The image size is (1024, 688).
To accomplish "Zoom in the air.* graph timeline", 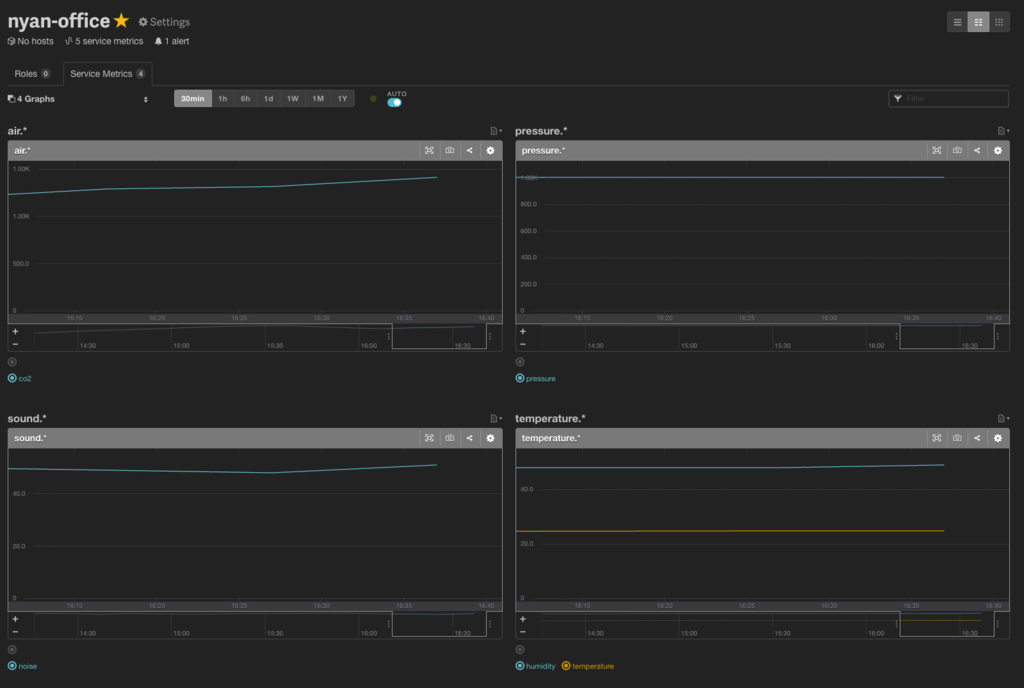I will pos(15,332).
